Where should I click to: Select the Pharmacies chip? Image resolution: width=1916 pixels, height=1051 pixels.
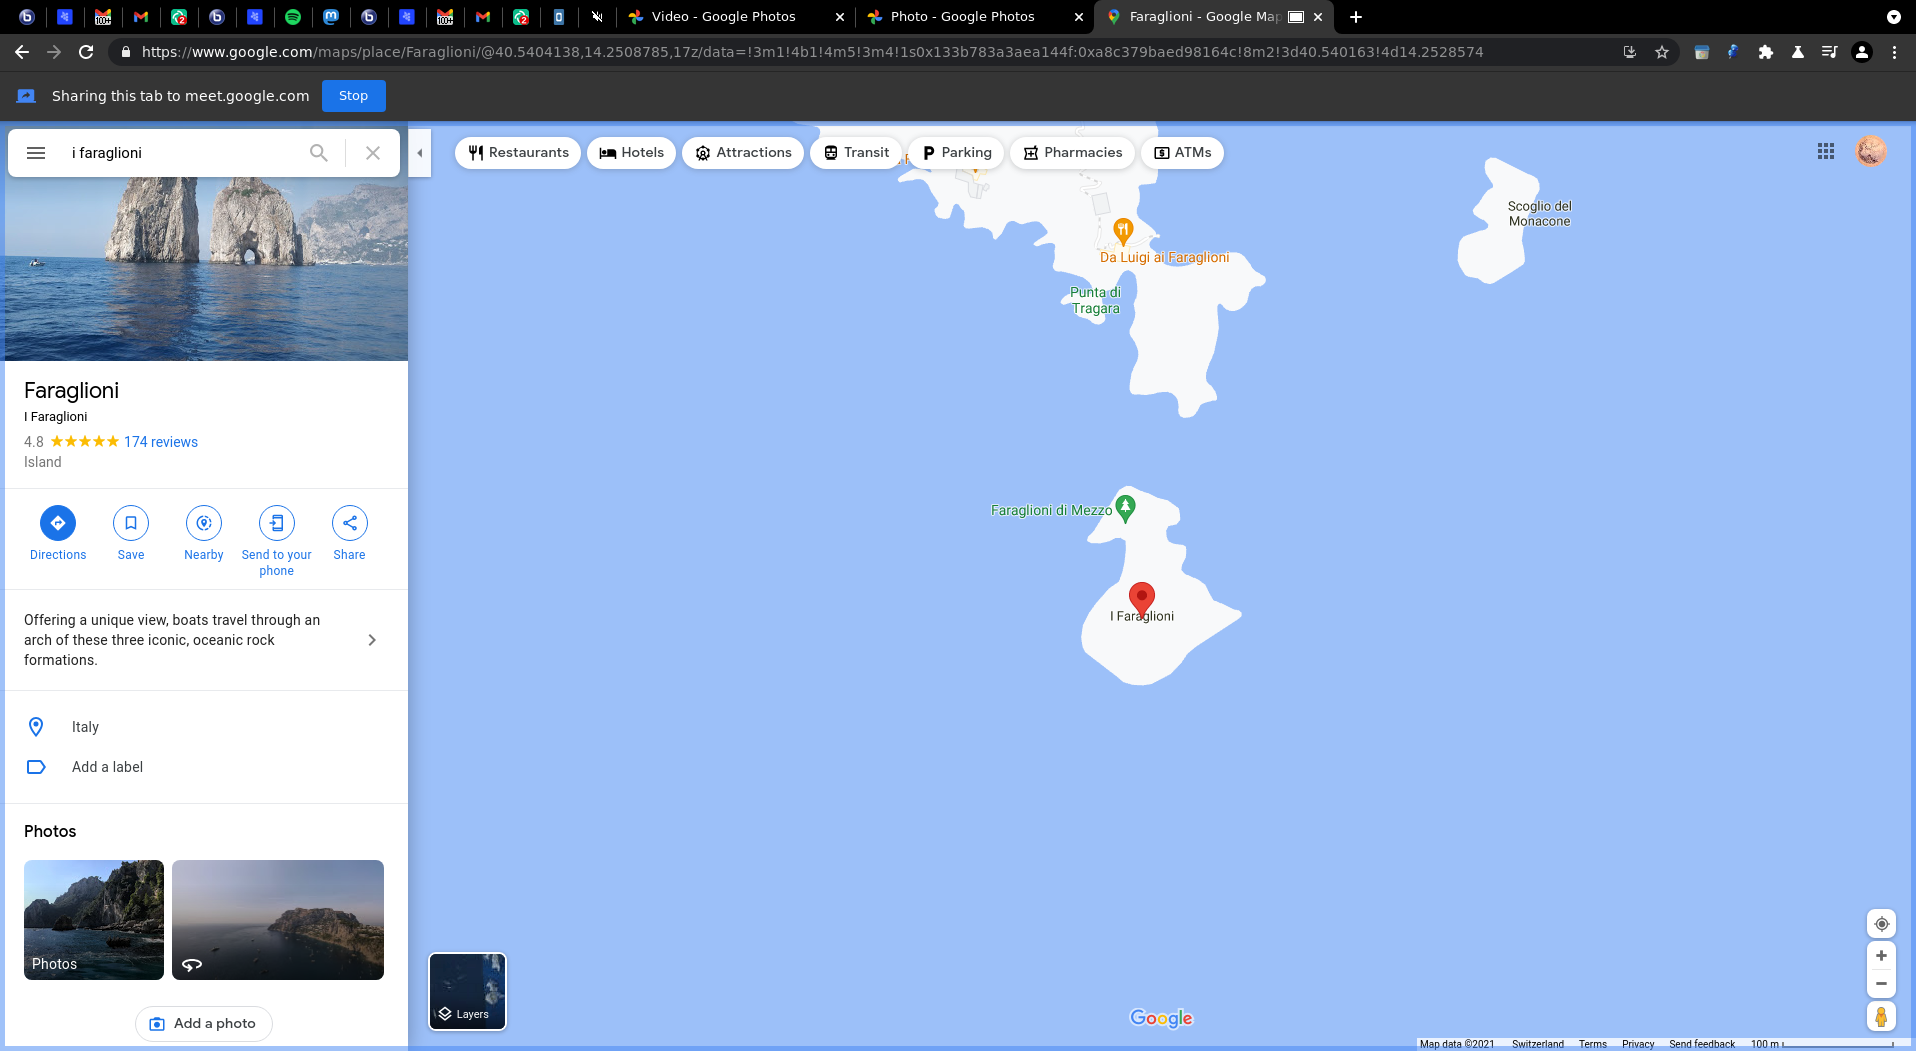coord(1073,153)
